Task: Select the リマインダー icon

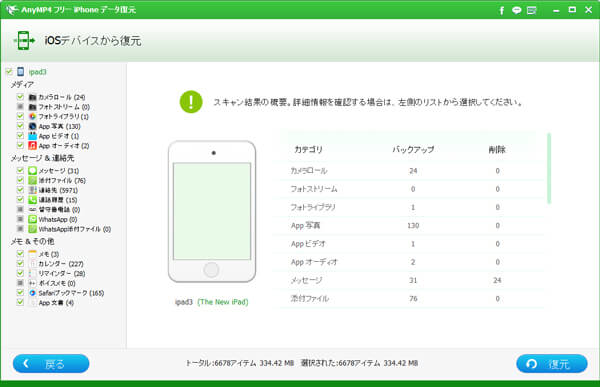Action: pos(33,273)
